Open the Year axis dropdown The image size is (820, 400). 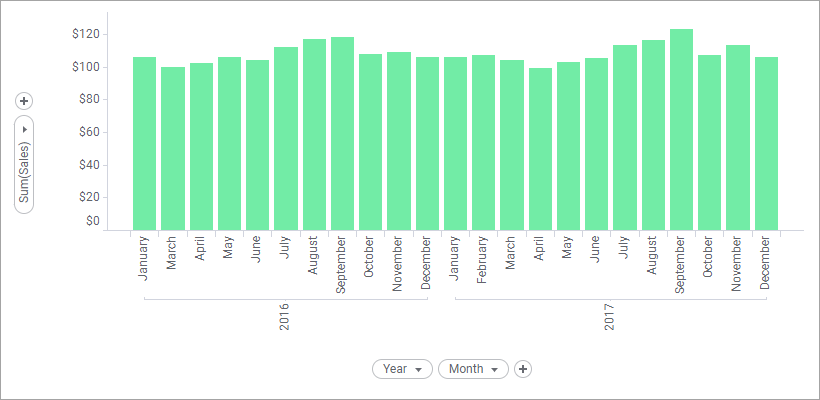coord(402,369)
